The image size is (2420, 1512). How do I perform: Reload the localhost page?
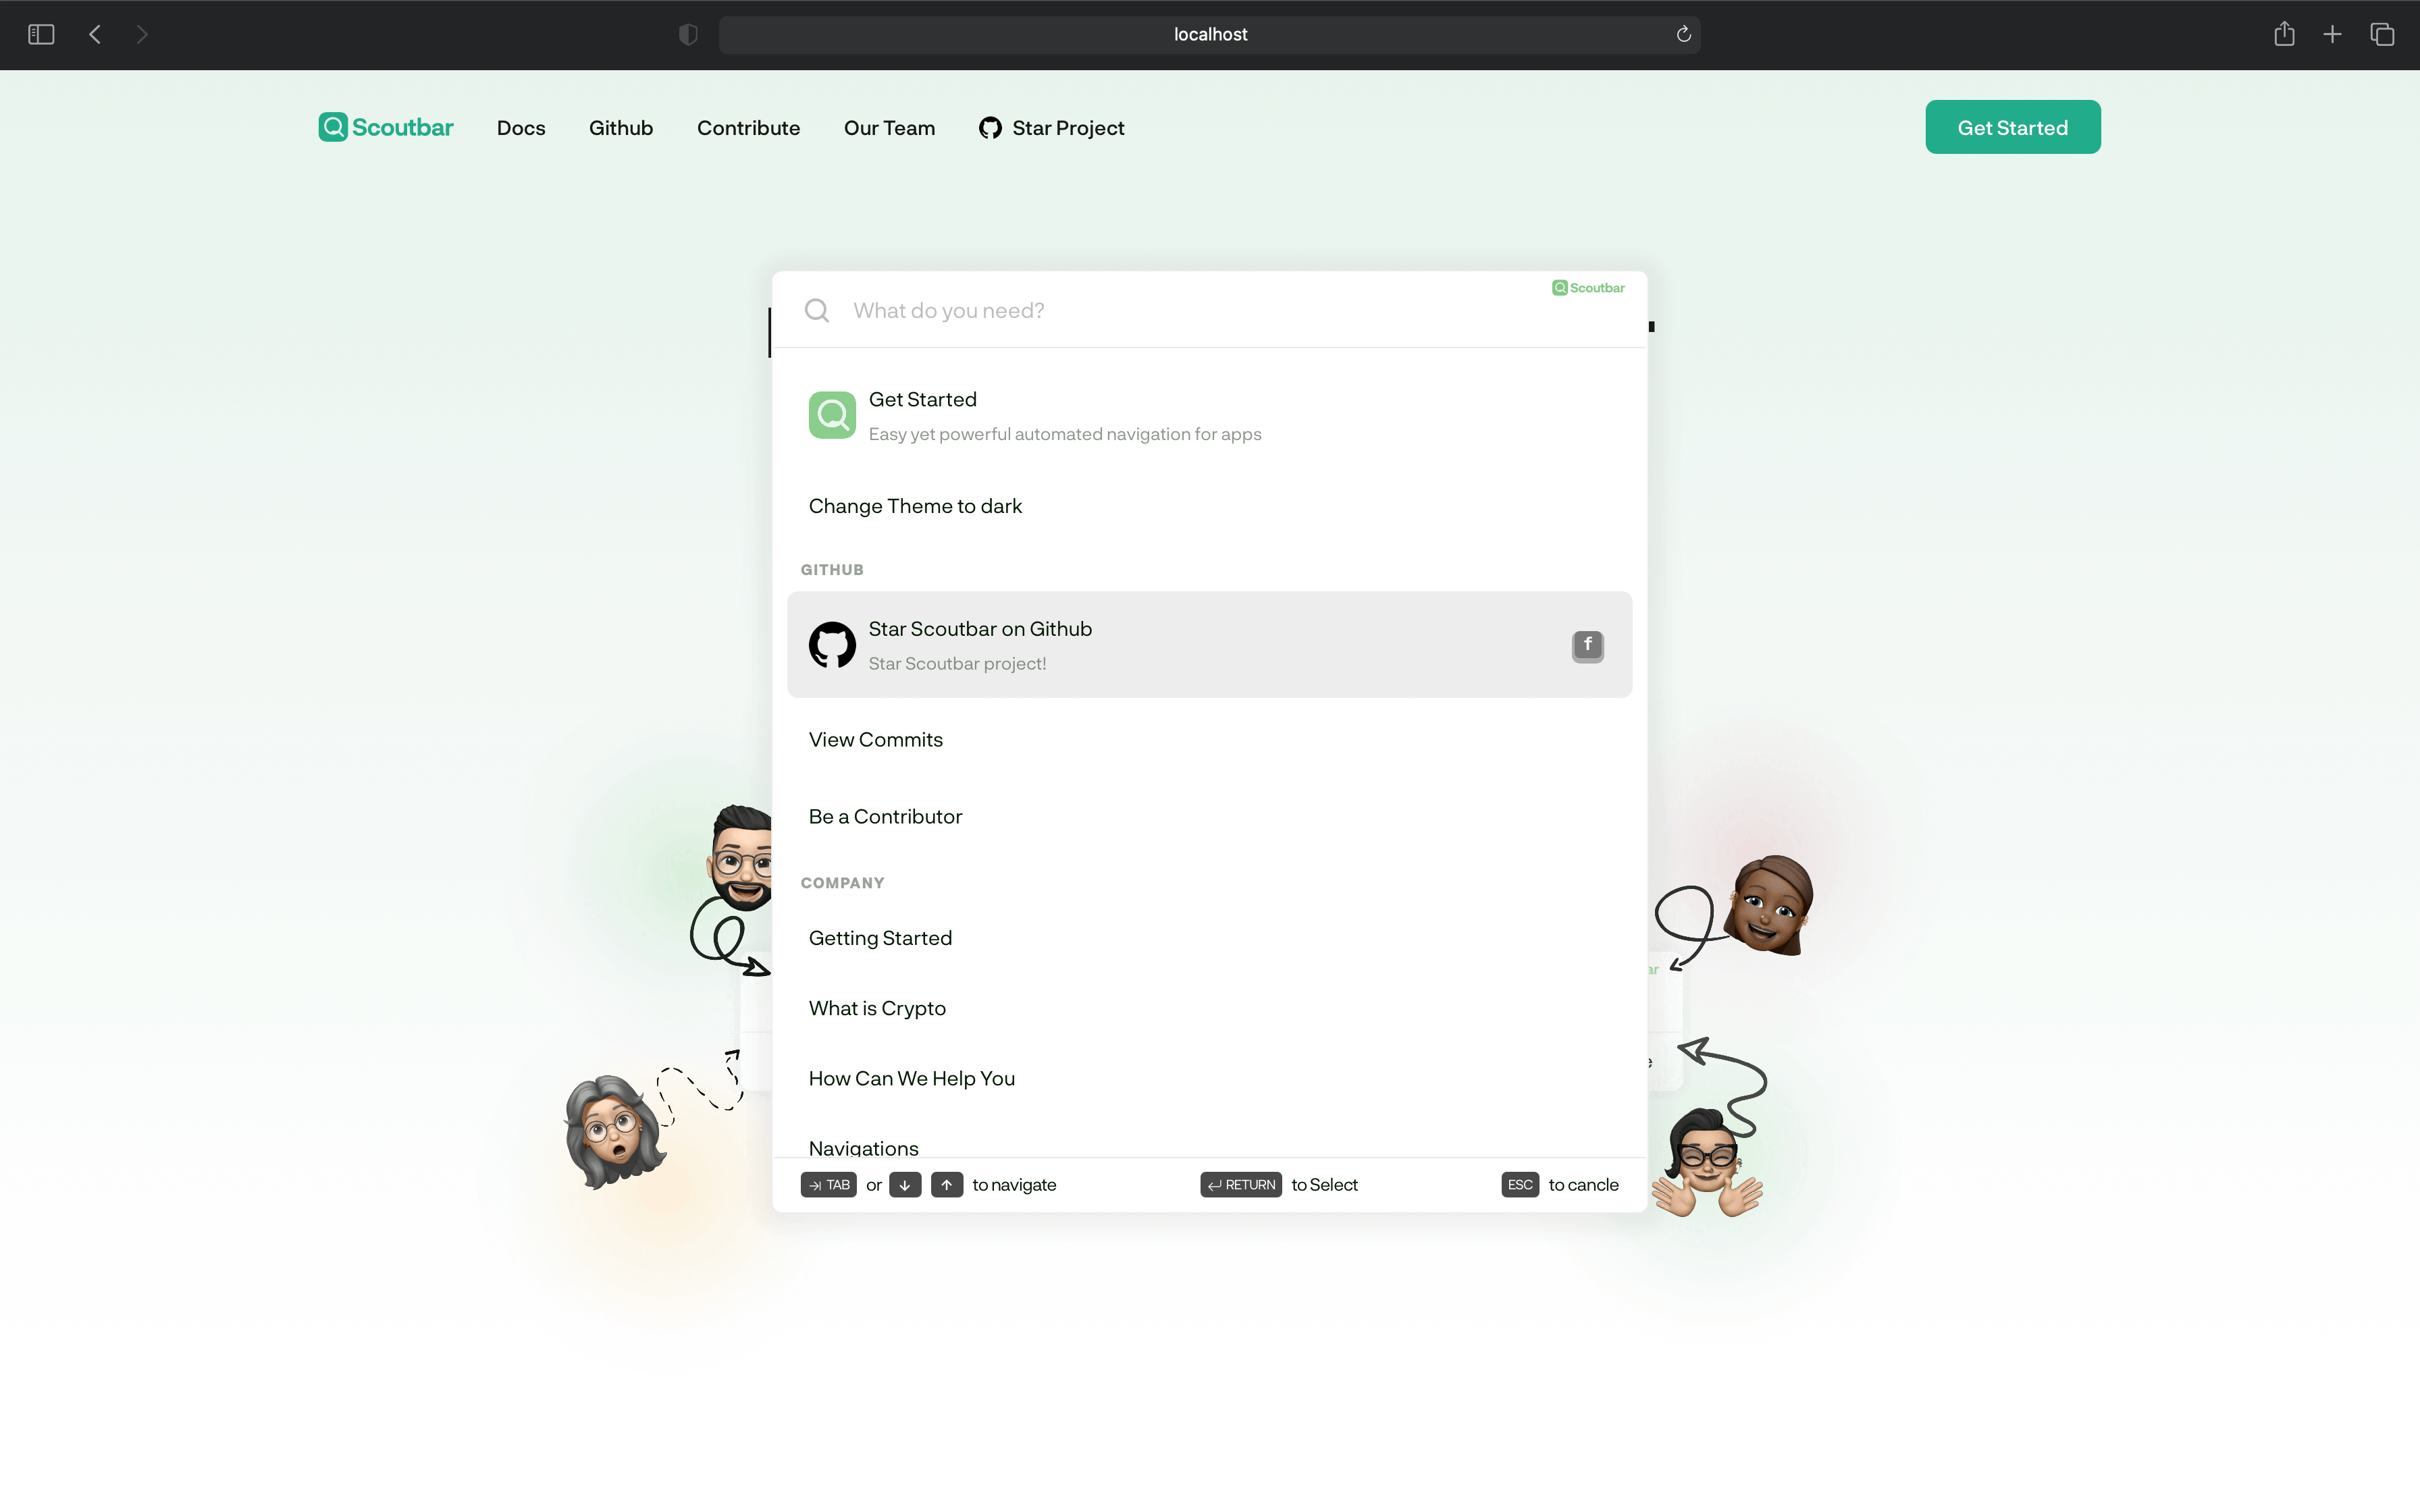pyautogui.click(x=1684, y=34)
